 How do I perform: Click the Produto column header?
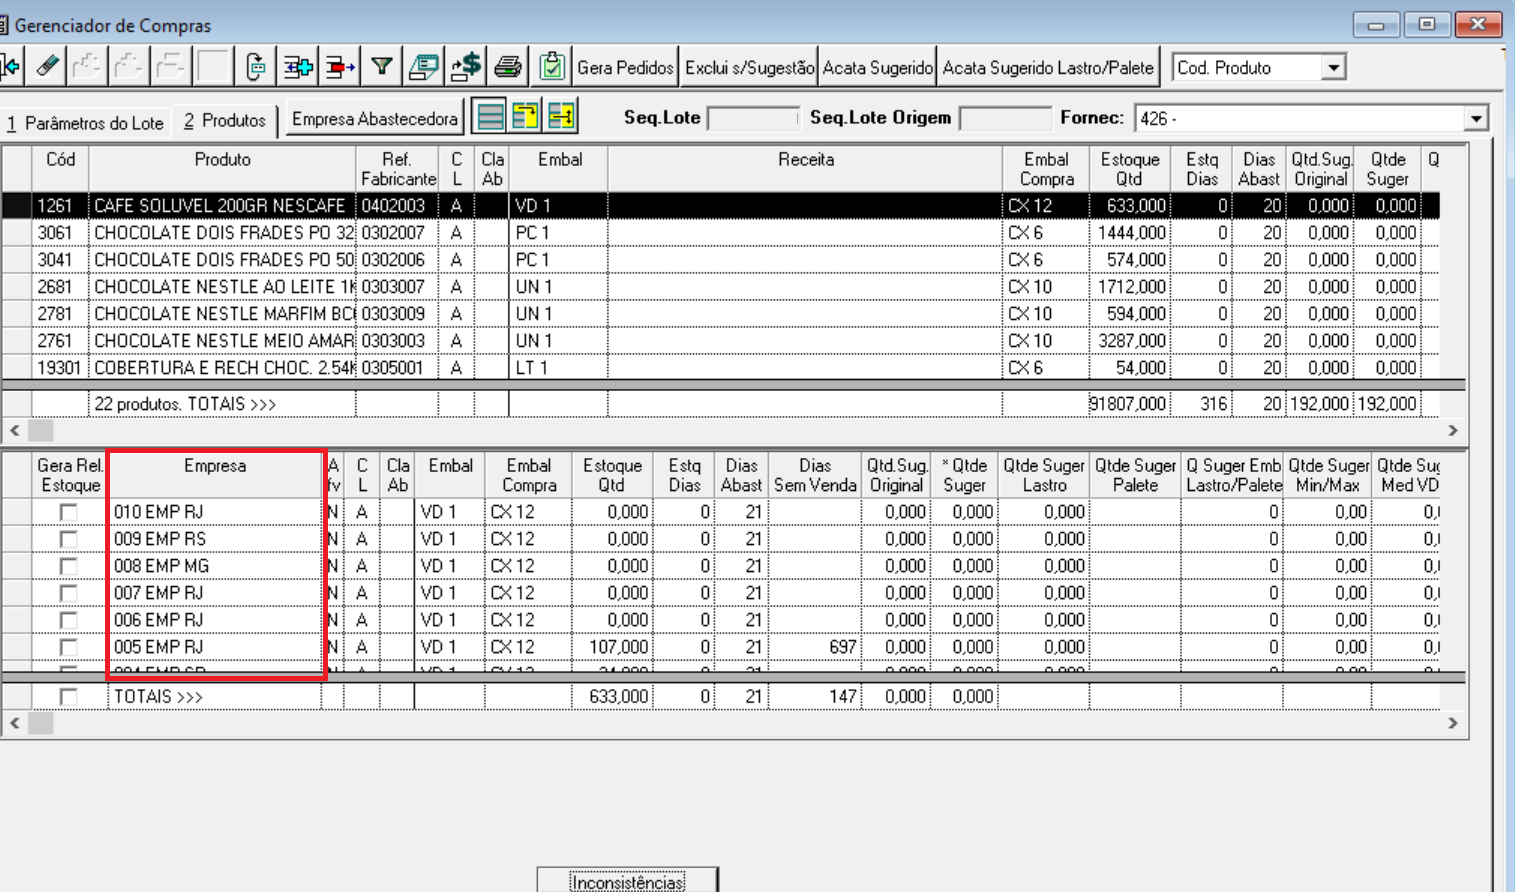222,169
